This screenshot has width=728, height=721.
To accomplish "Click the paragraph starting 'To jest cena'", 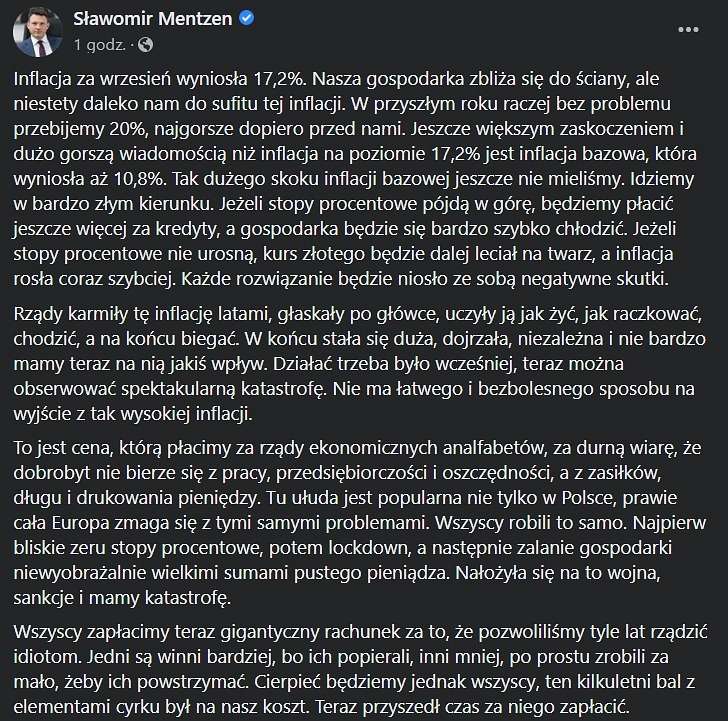I will pyautogui.click(x=360, y=523).
